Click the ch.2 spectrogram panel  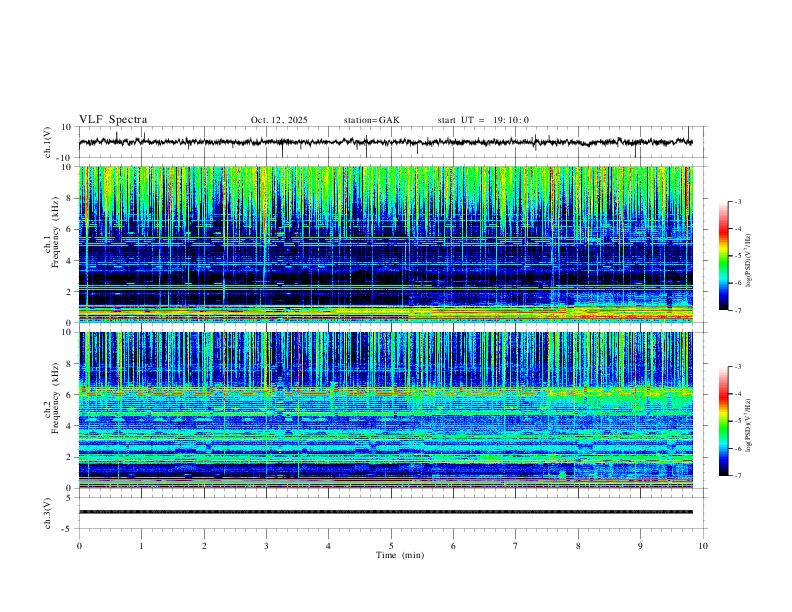386,410
